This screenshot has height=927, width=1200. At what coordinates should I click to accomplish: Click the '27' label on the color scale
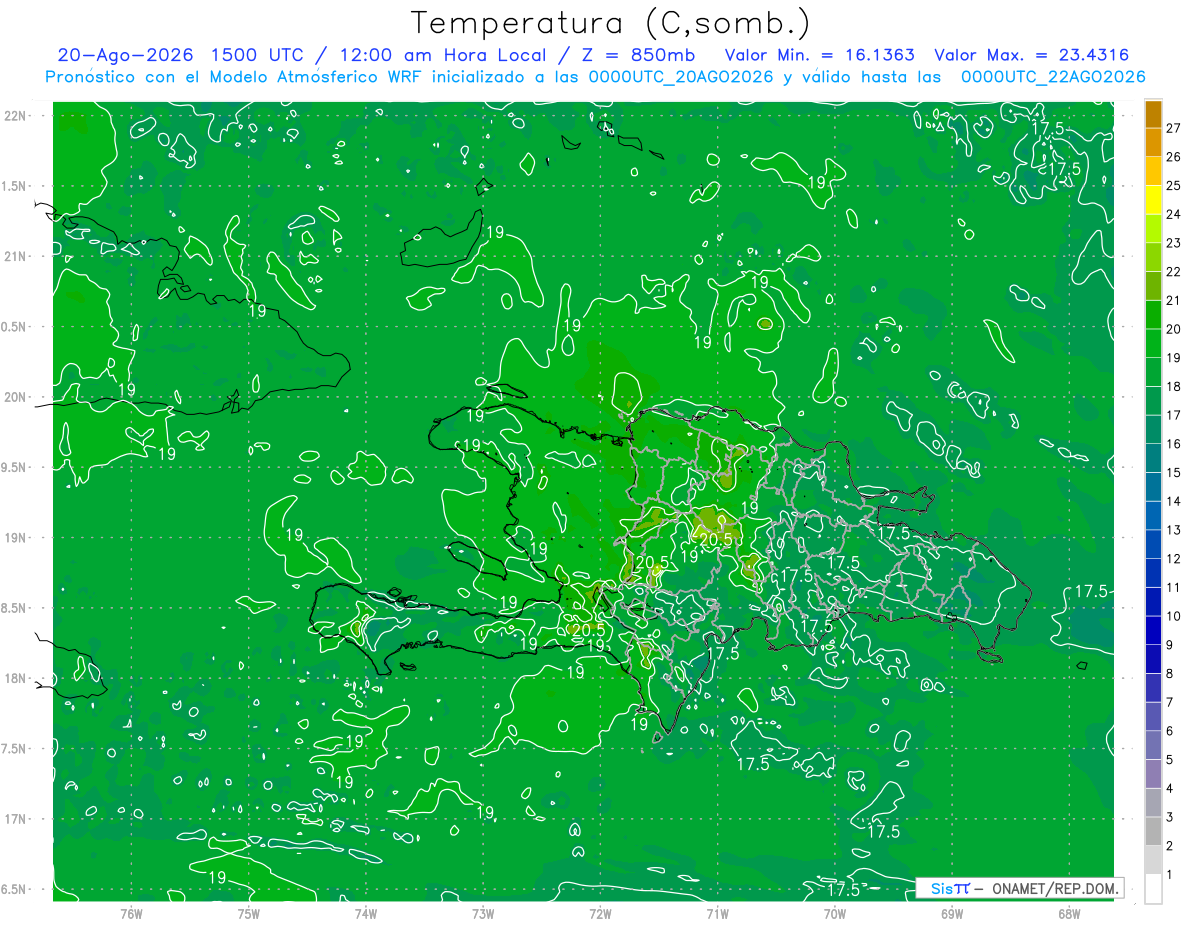coord(1173,128)
